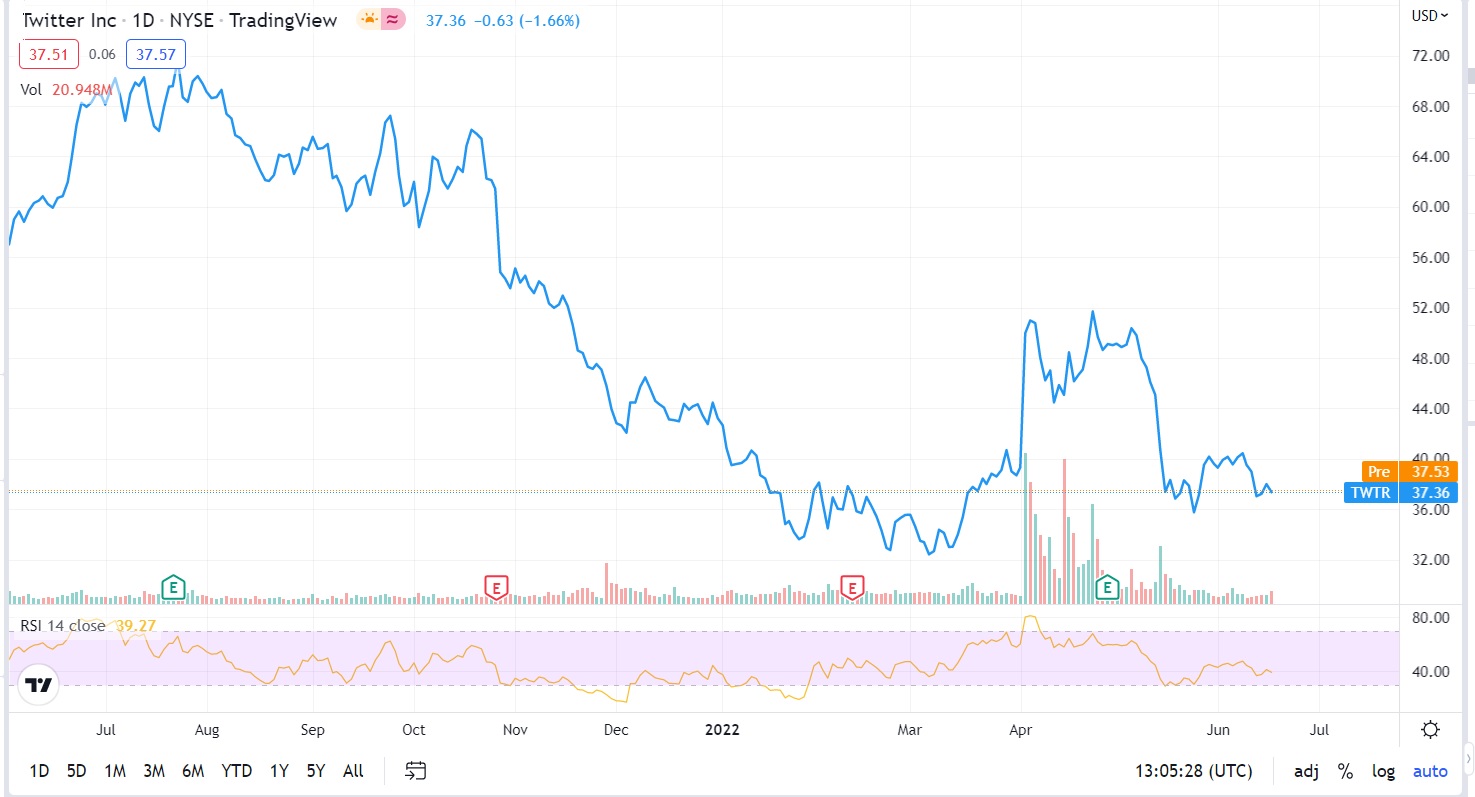Click the pre-market sun session icon

point(370,20)
